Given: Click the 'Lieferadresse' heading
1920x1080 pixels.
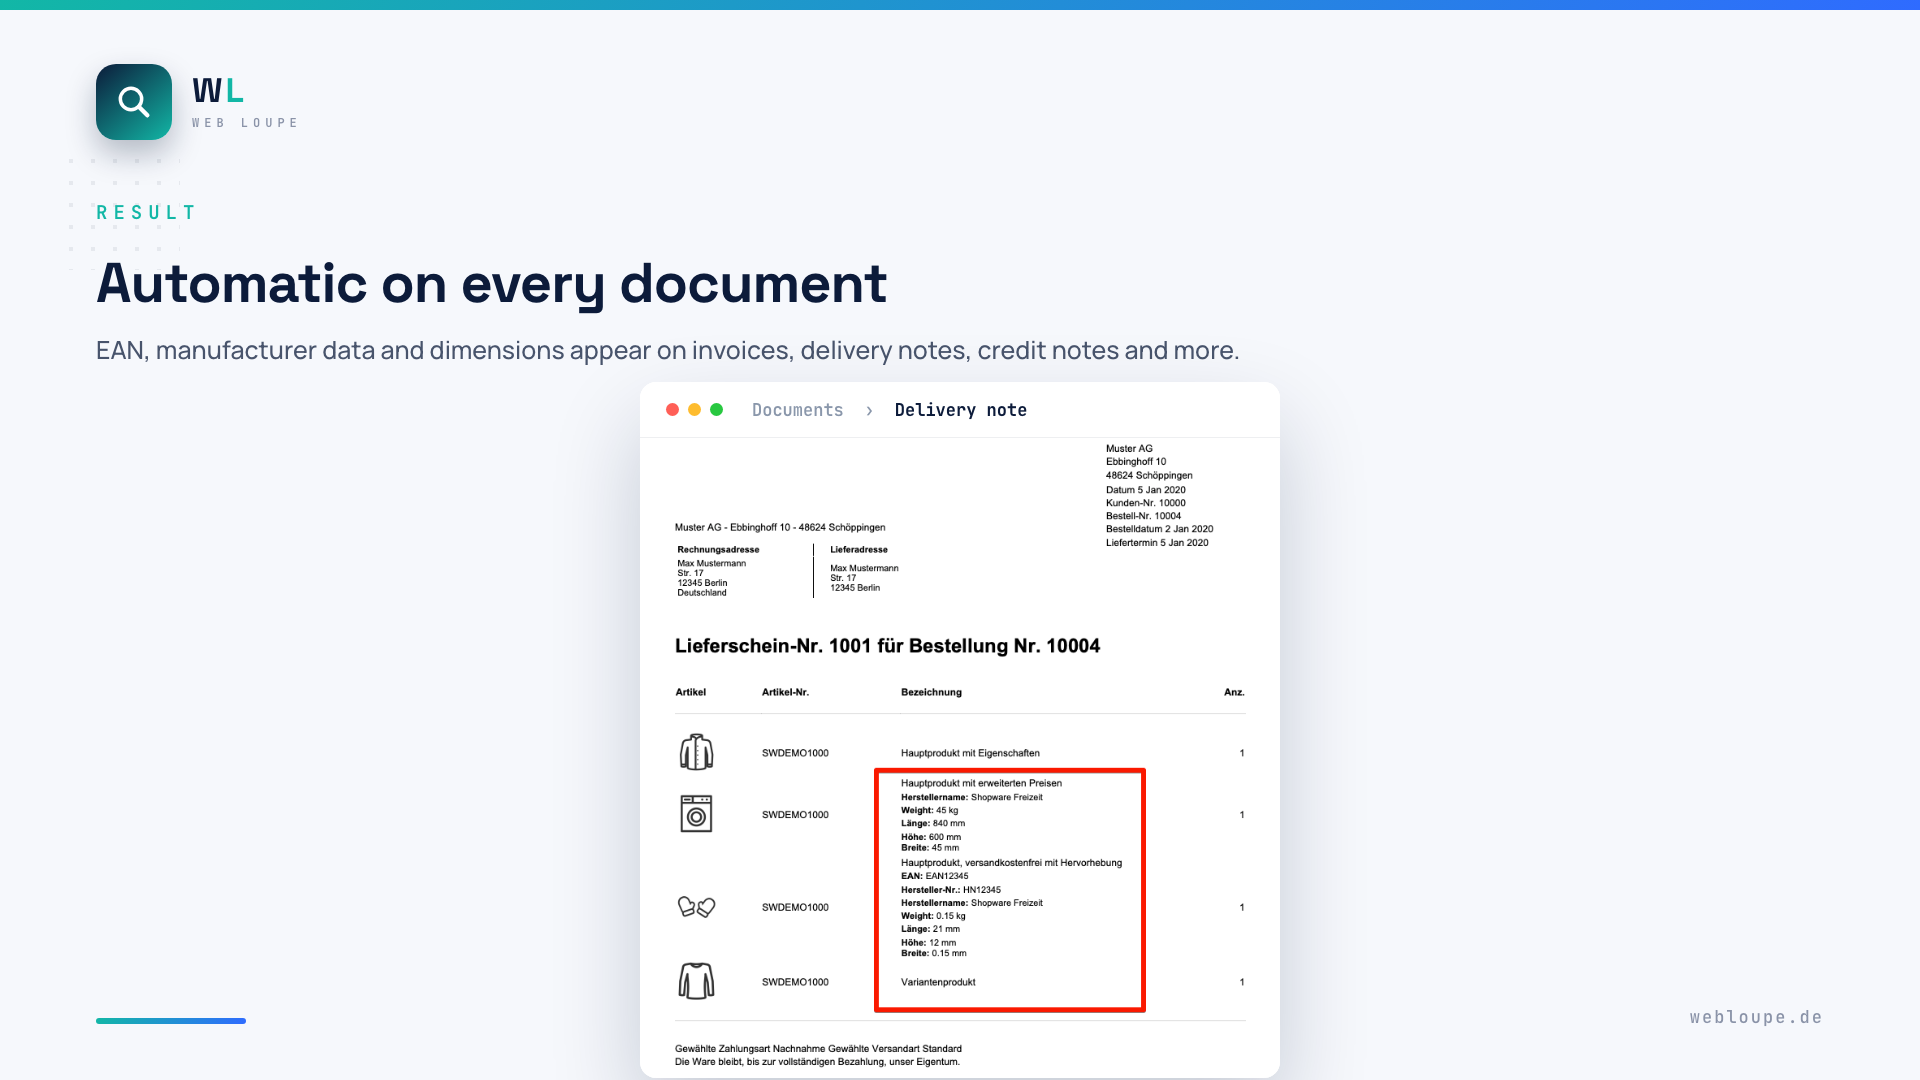Looking at the screenshot, I should tap(859, 550).
